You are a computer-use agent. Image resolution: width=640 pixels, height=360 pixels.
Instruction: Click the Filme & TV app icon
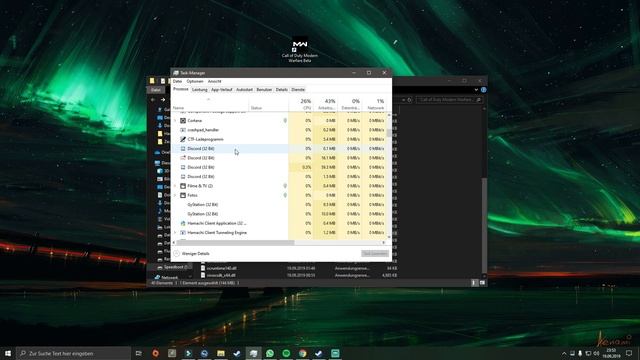183,186
